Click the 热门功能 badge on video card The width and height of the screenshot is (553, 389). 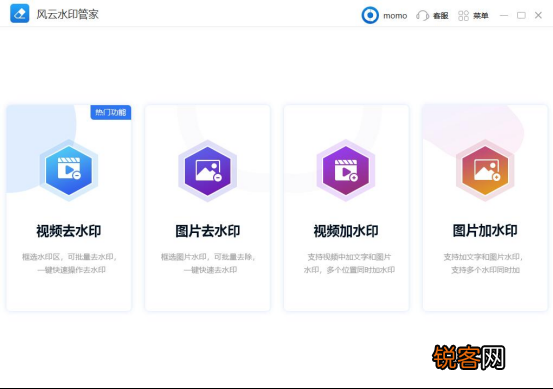pos(111,113)
